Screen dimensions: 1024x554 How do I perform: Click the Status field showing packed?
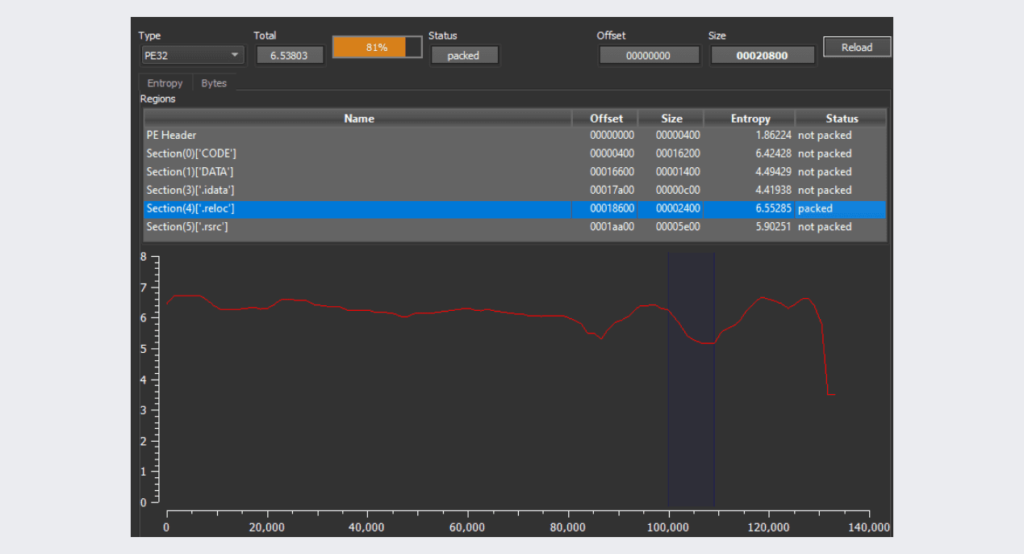coord(464,56)
